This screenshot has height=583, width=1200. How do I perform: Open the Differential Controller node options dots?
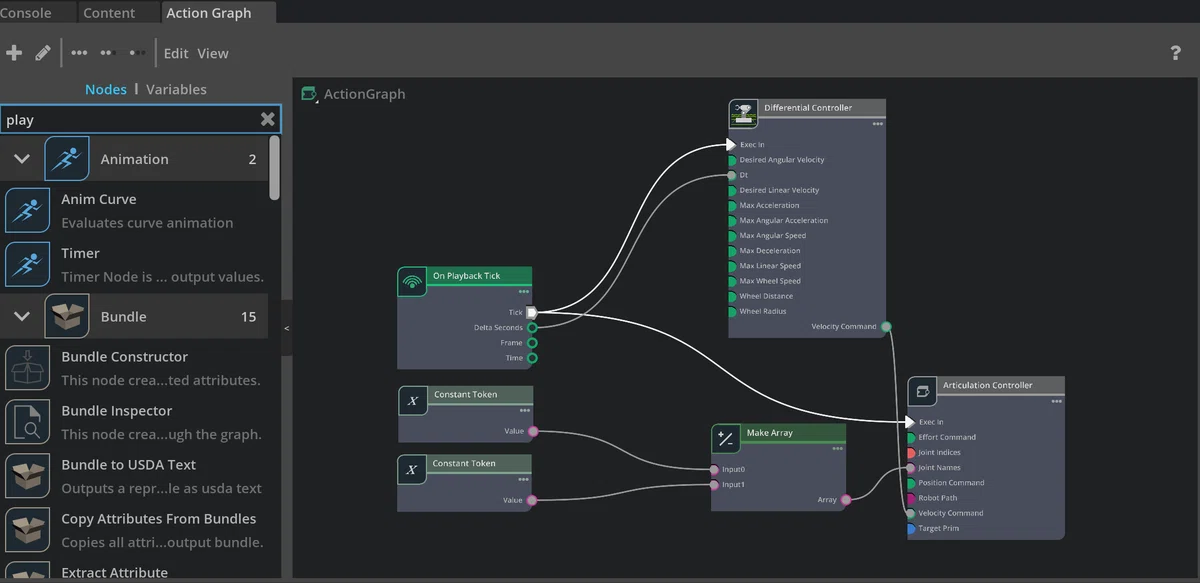pyautogui.click(x=877, y=124)
